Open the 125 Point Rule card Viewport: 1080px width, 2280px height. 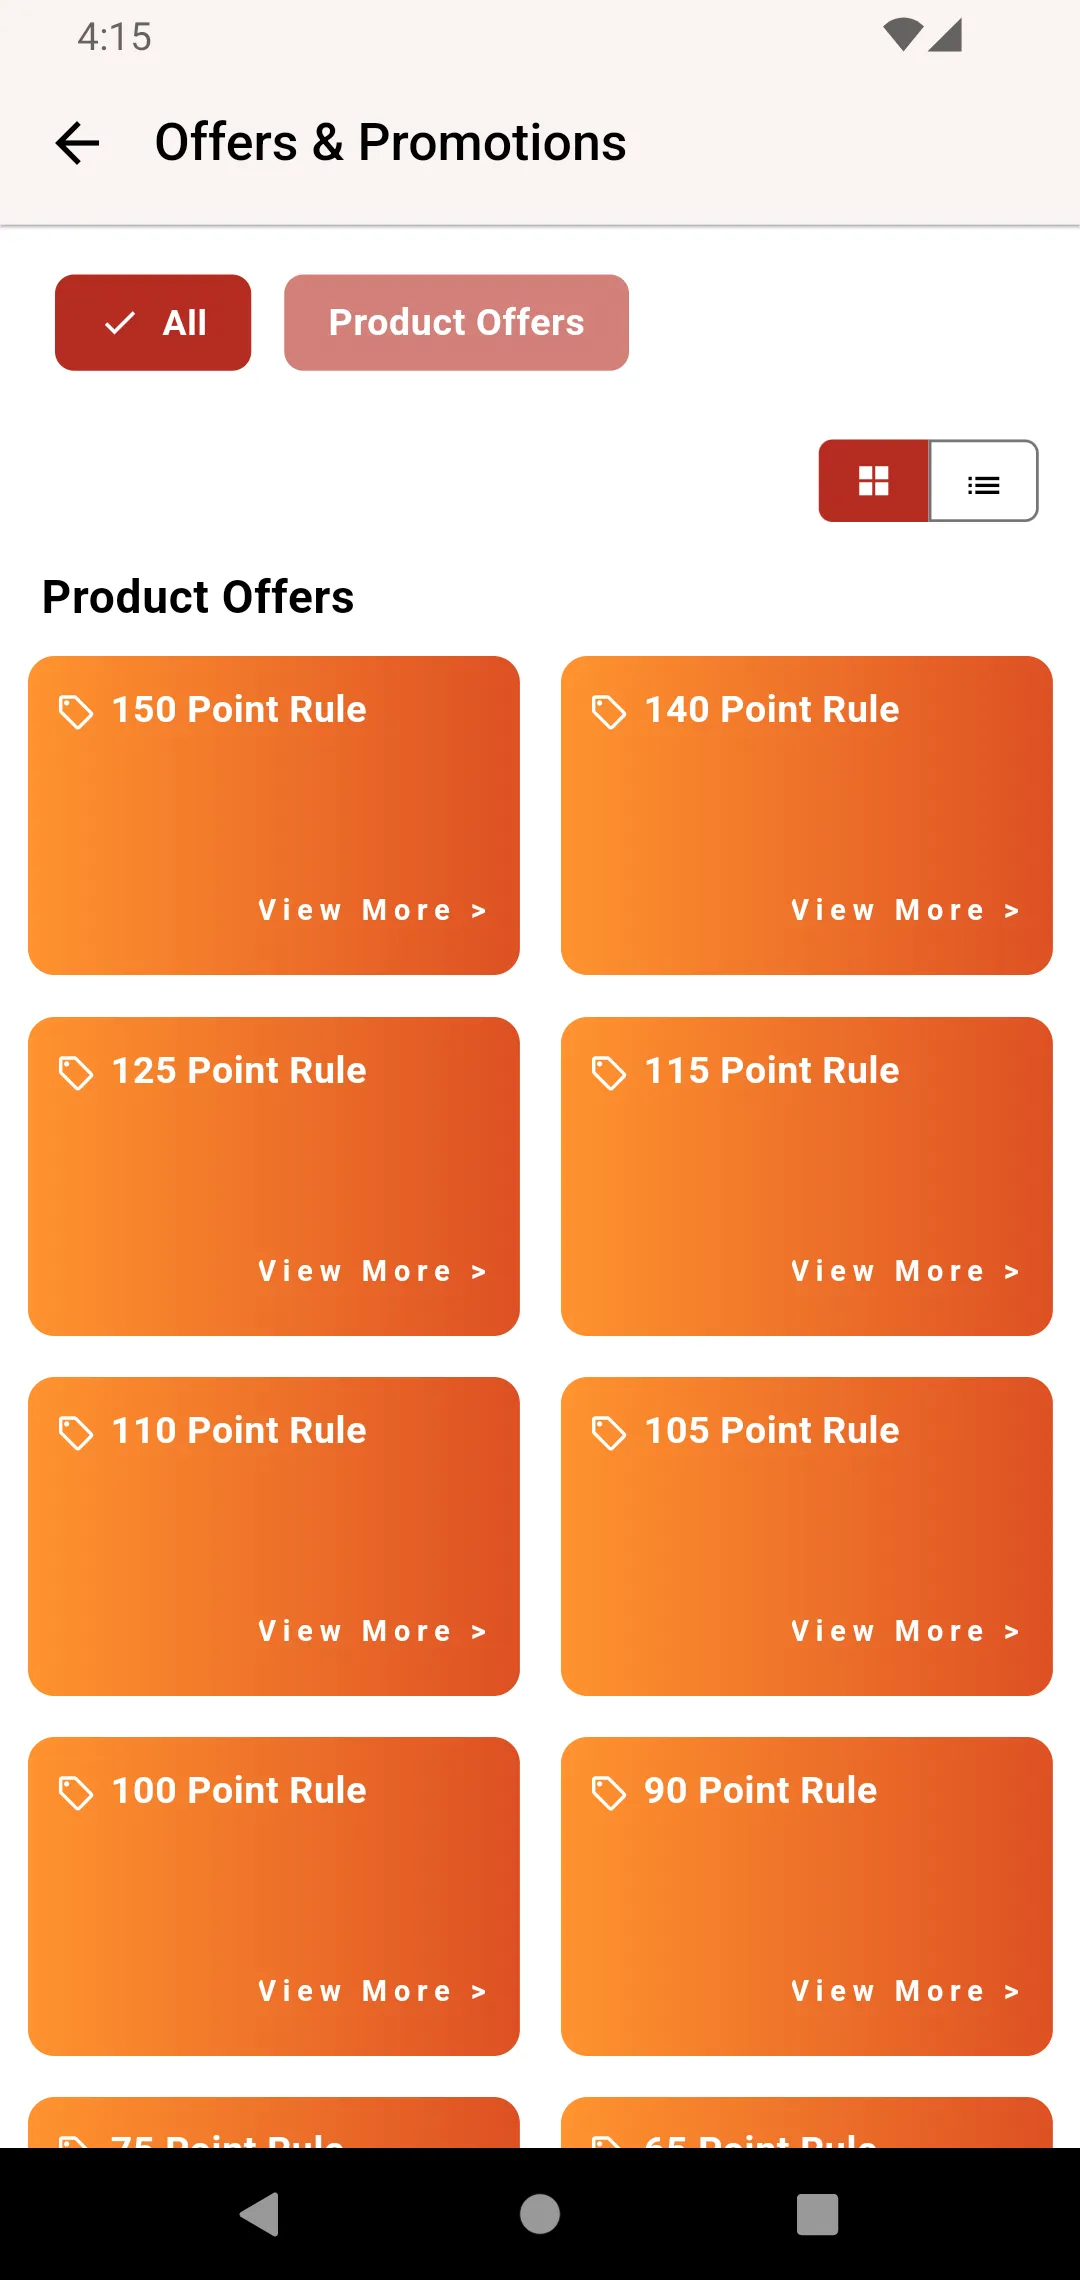(274, 1176)
